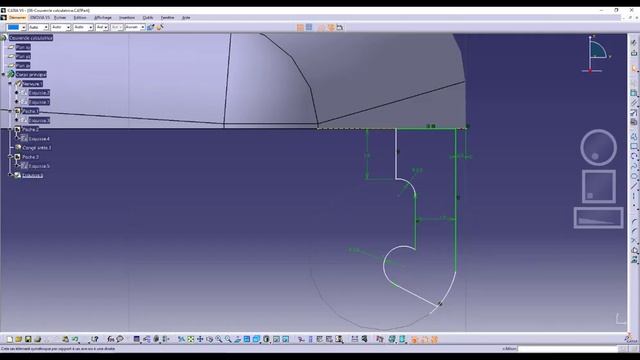
Task: Toggle Geometrical Constraints option
Action: pos(330,27)
